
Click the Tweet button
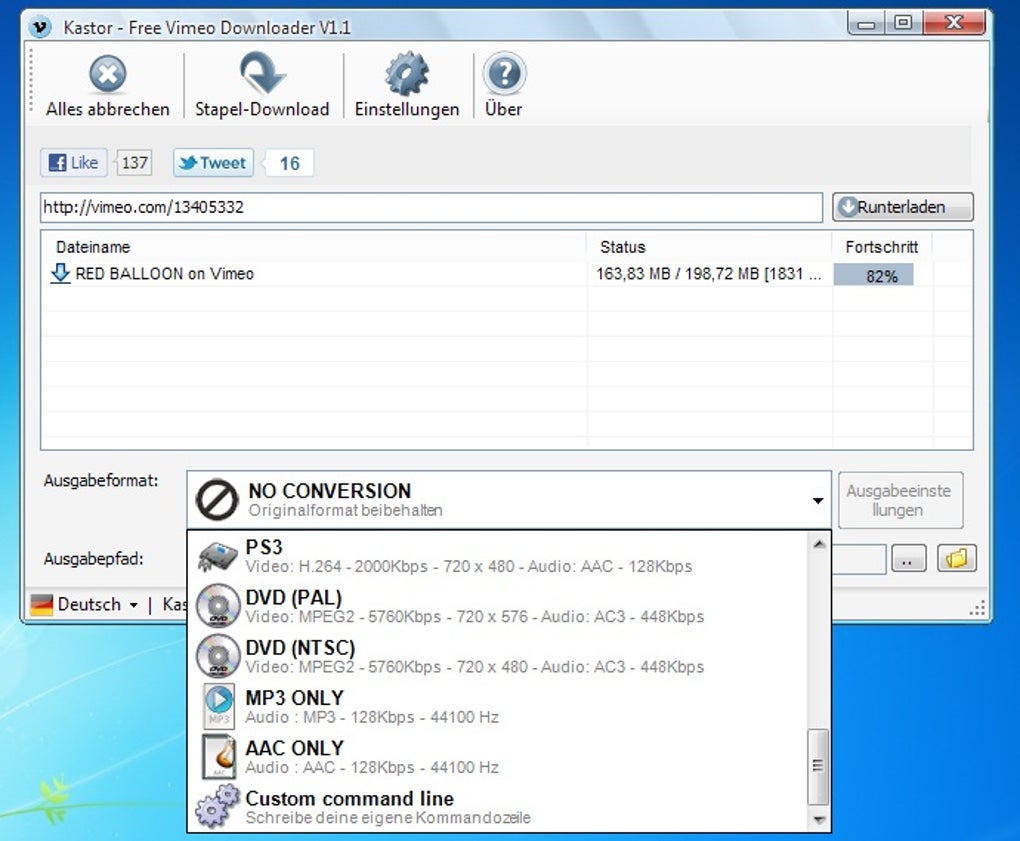213,163
